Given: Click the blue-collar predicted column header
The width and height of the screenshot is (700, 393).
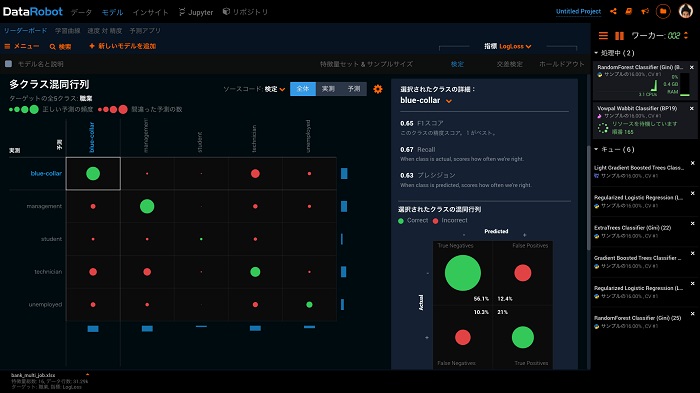Looking at the screenshot, I should (x=92, y=137).
